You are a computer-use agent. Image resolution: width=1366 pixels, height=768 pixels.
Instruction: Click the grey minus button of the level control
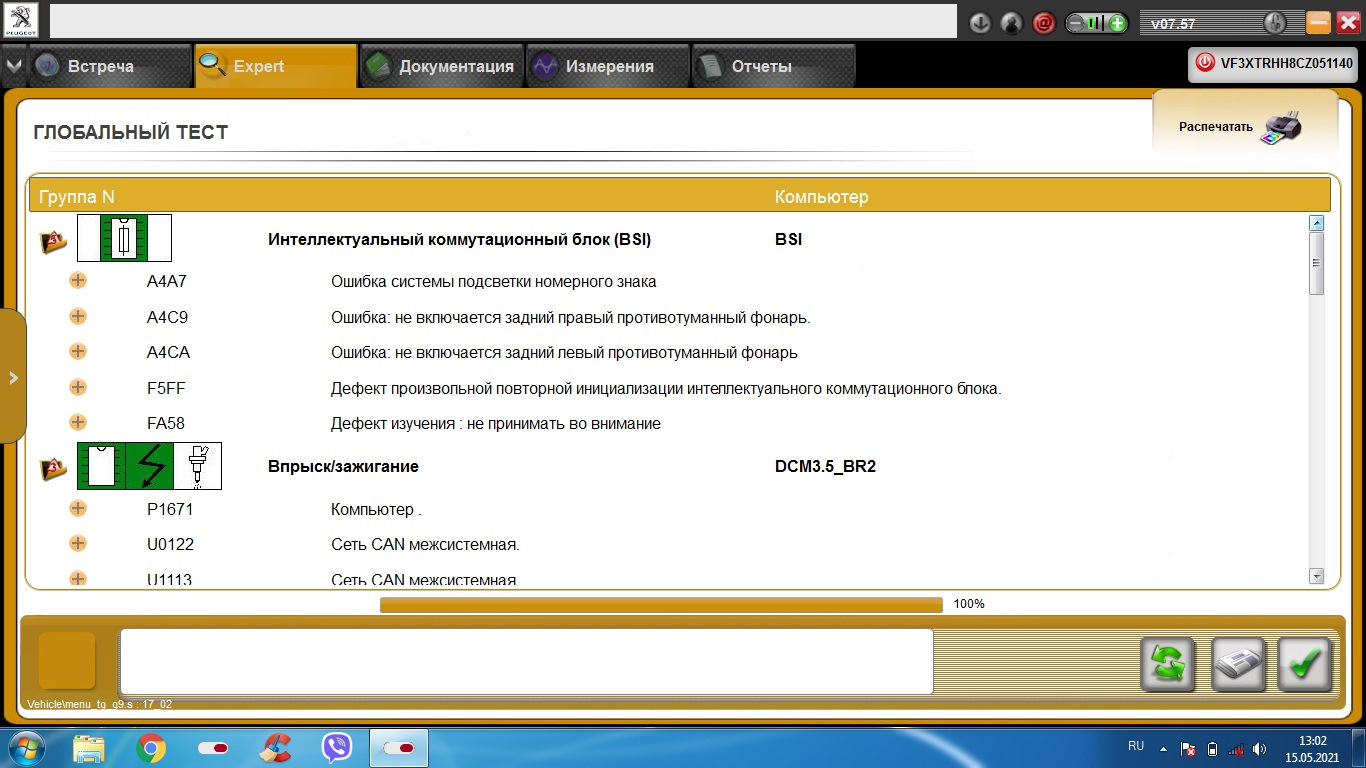point(1077,23)
